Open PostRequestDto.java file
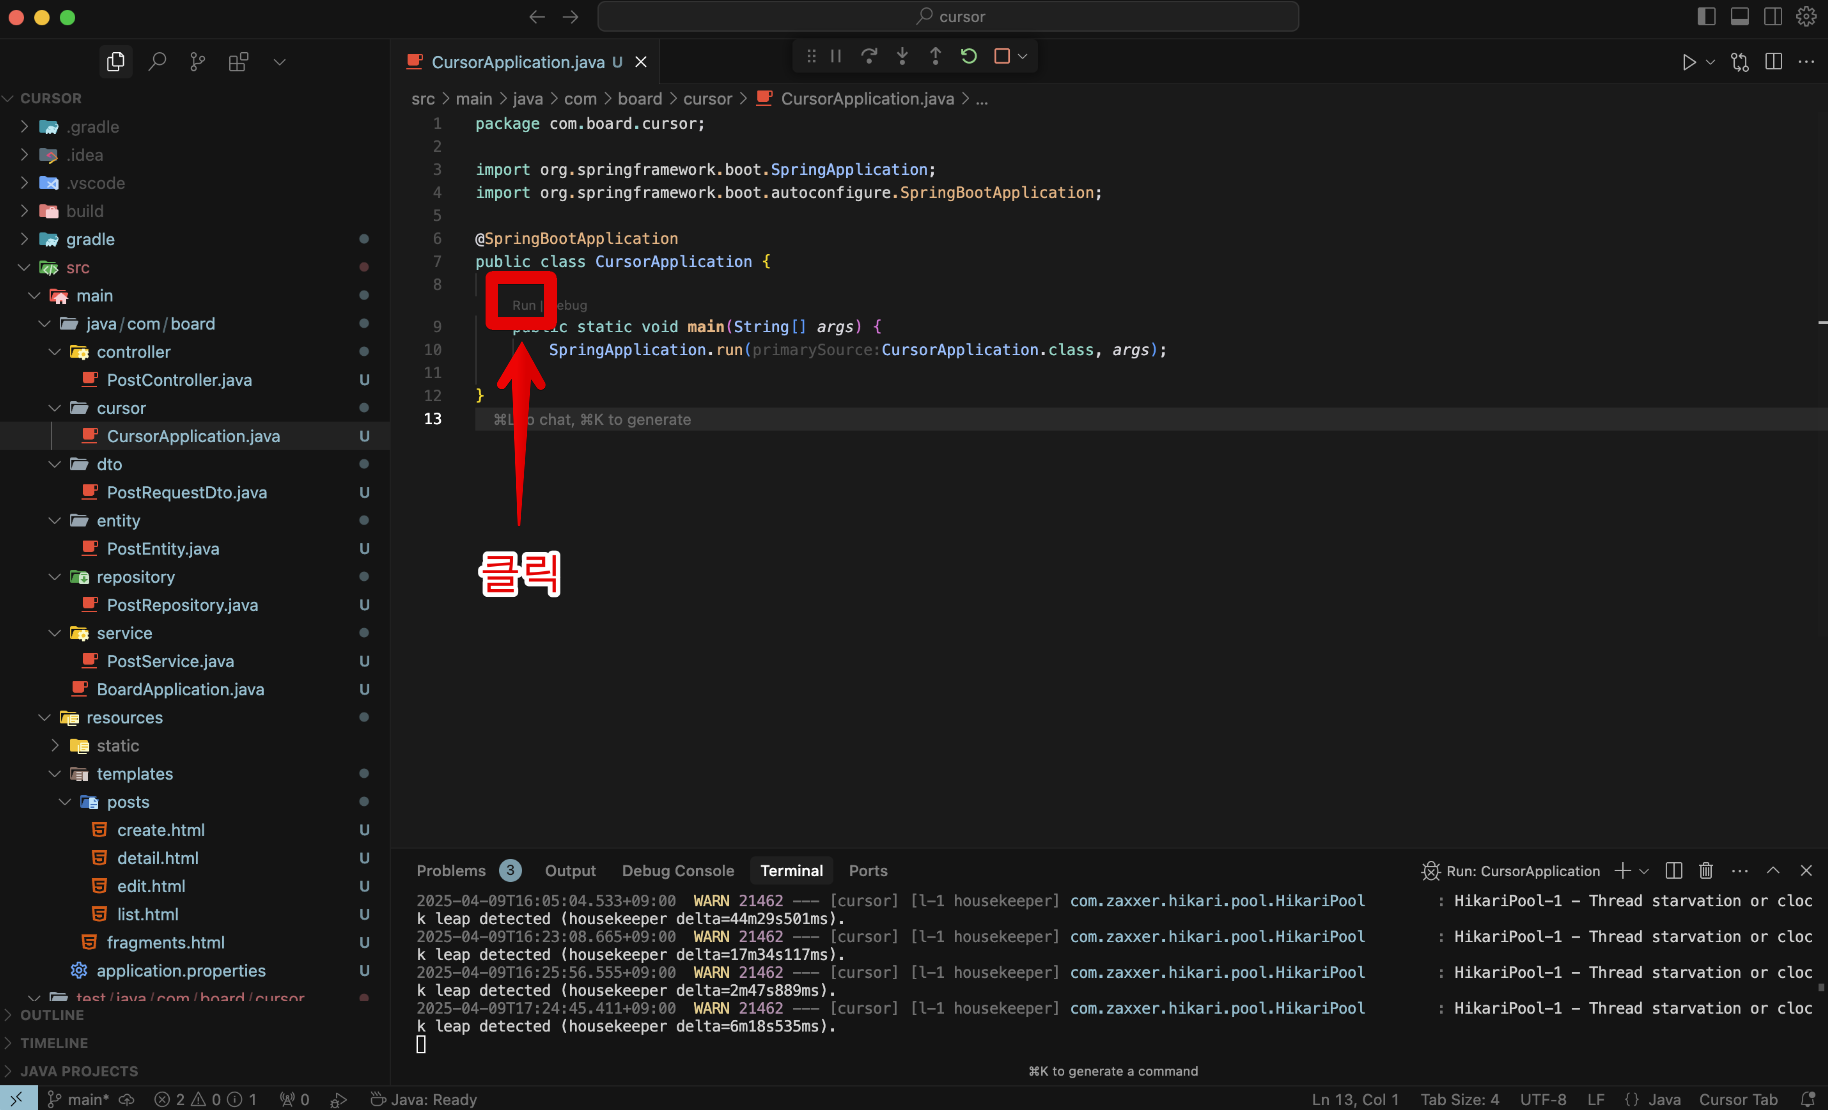 tap(186, 492)
